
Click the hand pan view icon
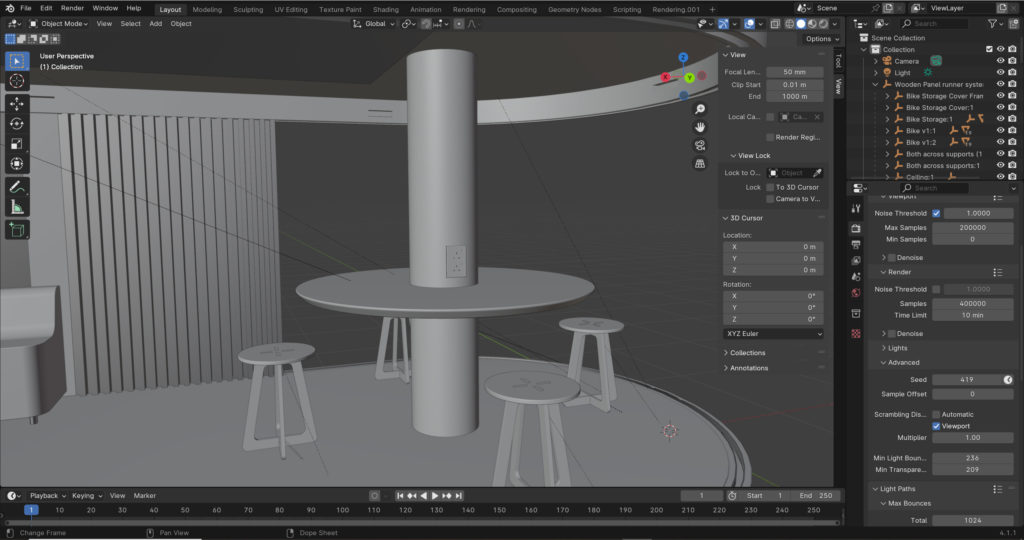(x=700, y=126)
